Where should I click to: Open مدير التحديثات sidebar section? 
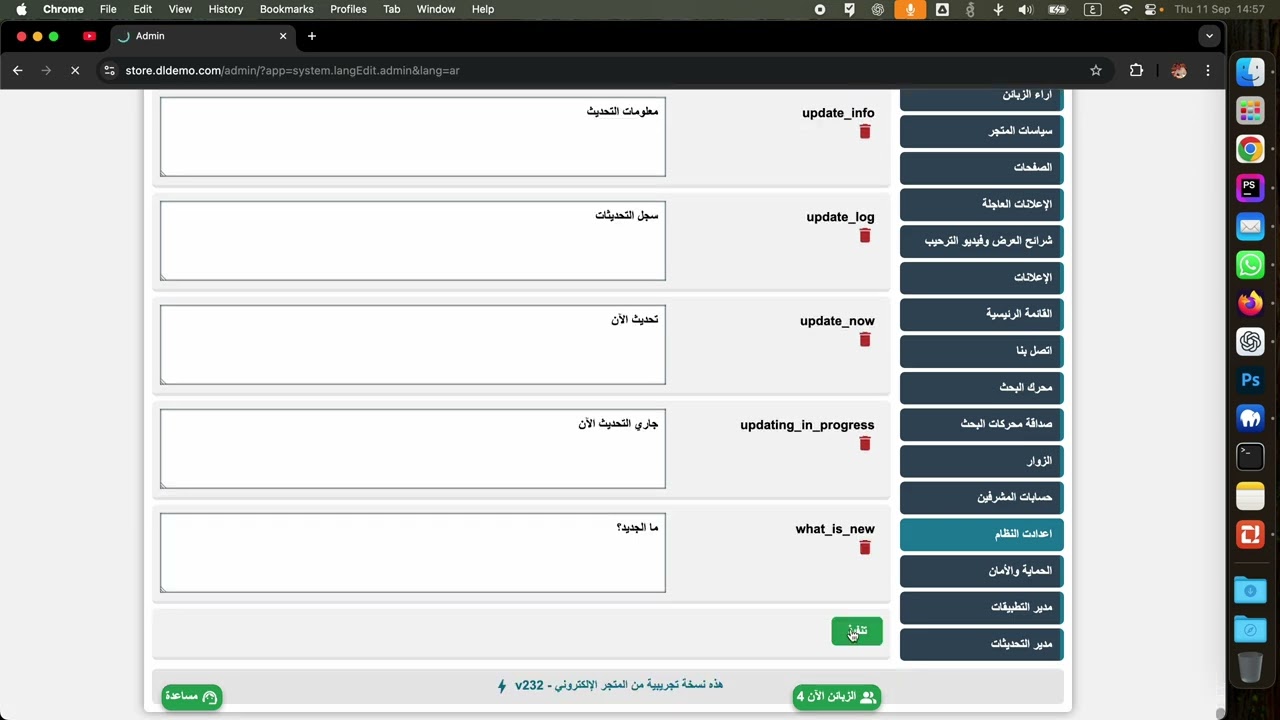[x=982, y=644]
